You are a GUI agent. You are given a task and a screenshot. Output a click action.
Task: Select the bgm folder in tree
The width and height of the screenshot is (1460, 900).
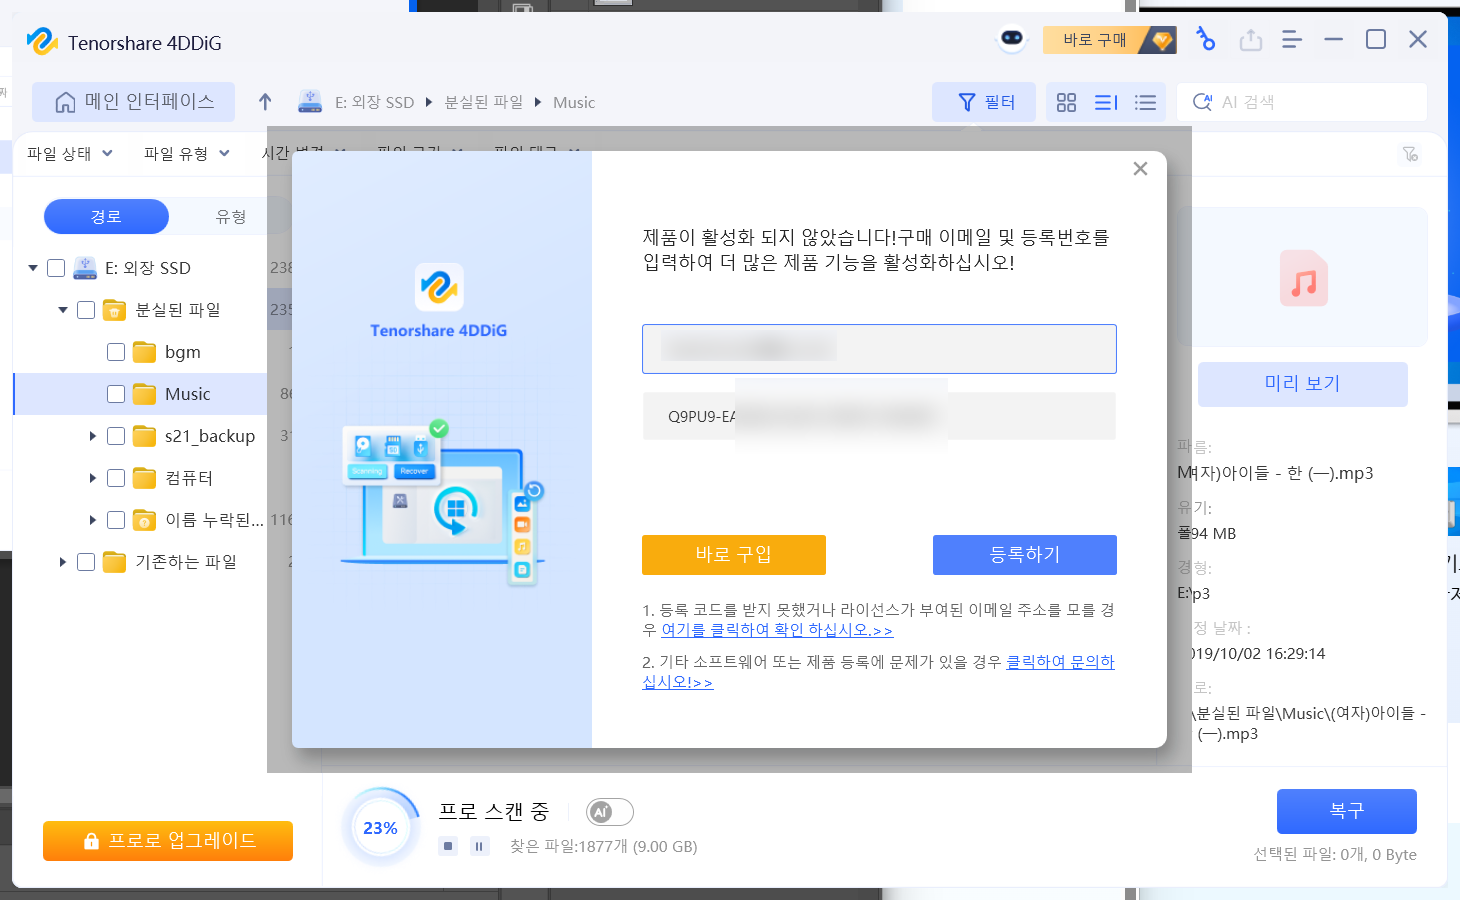(x=183, y=352)
